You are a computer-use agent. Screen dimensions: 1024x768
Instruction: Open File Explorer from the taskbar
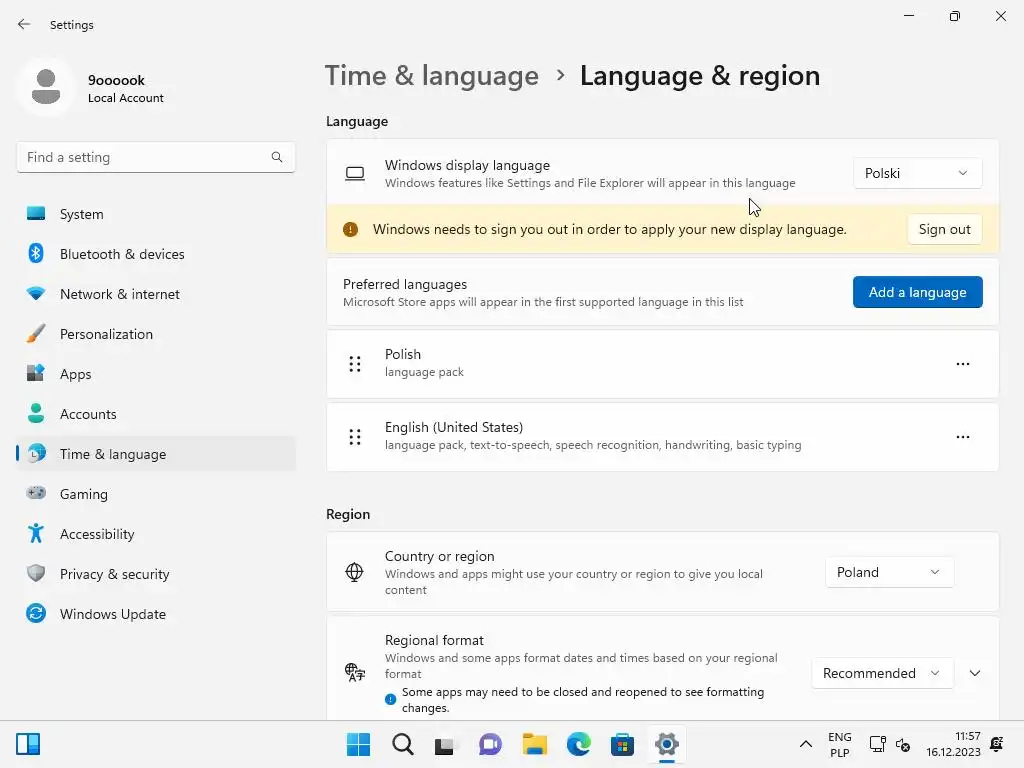pyautogui.click(x=535, y=744)
